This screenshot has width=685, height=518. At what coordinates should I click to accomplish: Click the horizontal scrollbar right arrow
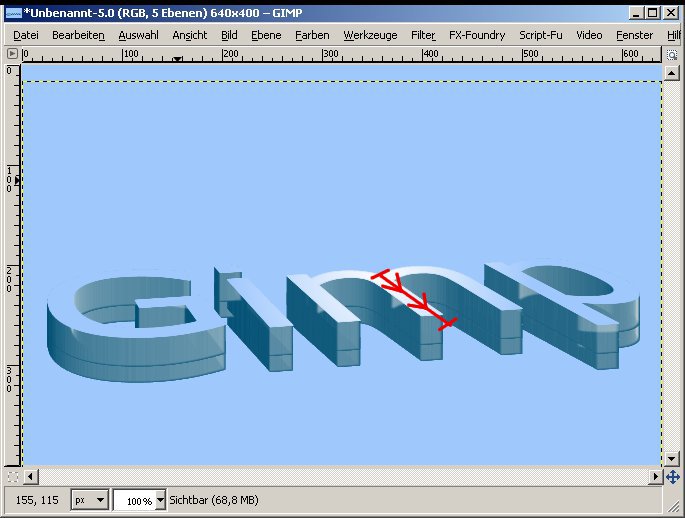pos(656,477)
